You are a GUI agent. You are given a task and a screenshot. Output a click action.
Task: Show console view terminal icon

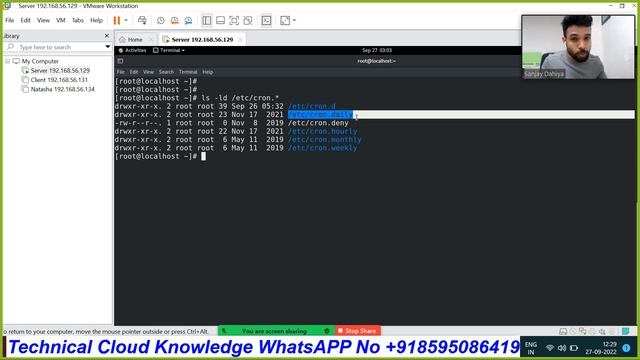(x=266, y=20)
